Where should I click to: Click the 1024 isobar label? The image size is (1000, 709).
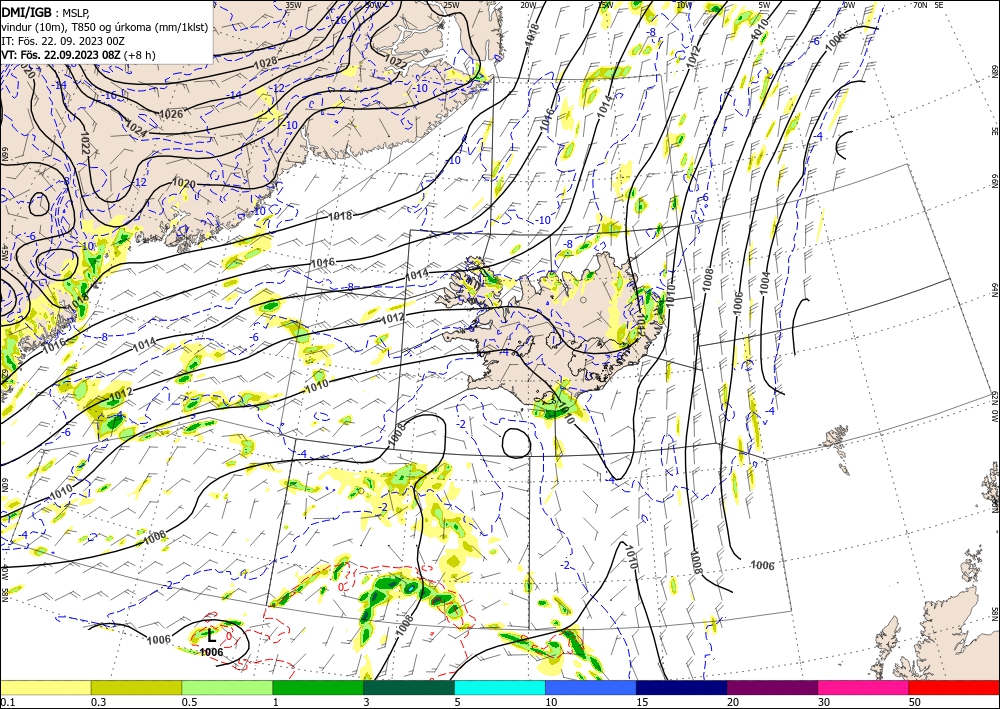pos(134,128)
